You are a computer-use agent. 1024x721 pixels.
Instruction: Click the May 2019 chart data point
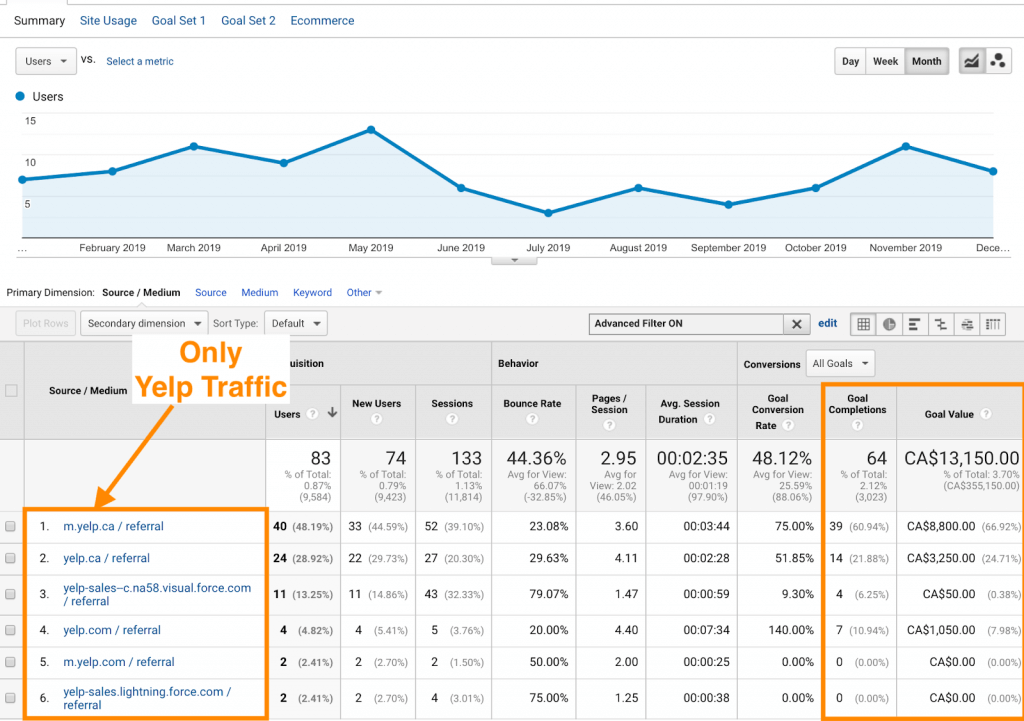371,130
